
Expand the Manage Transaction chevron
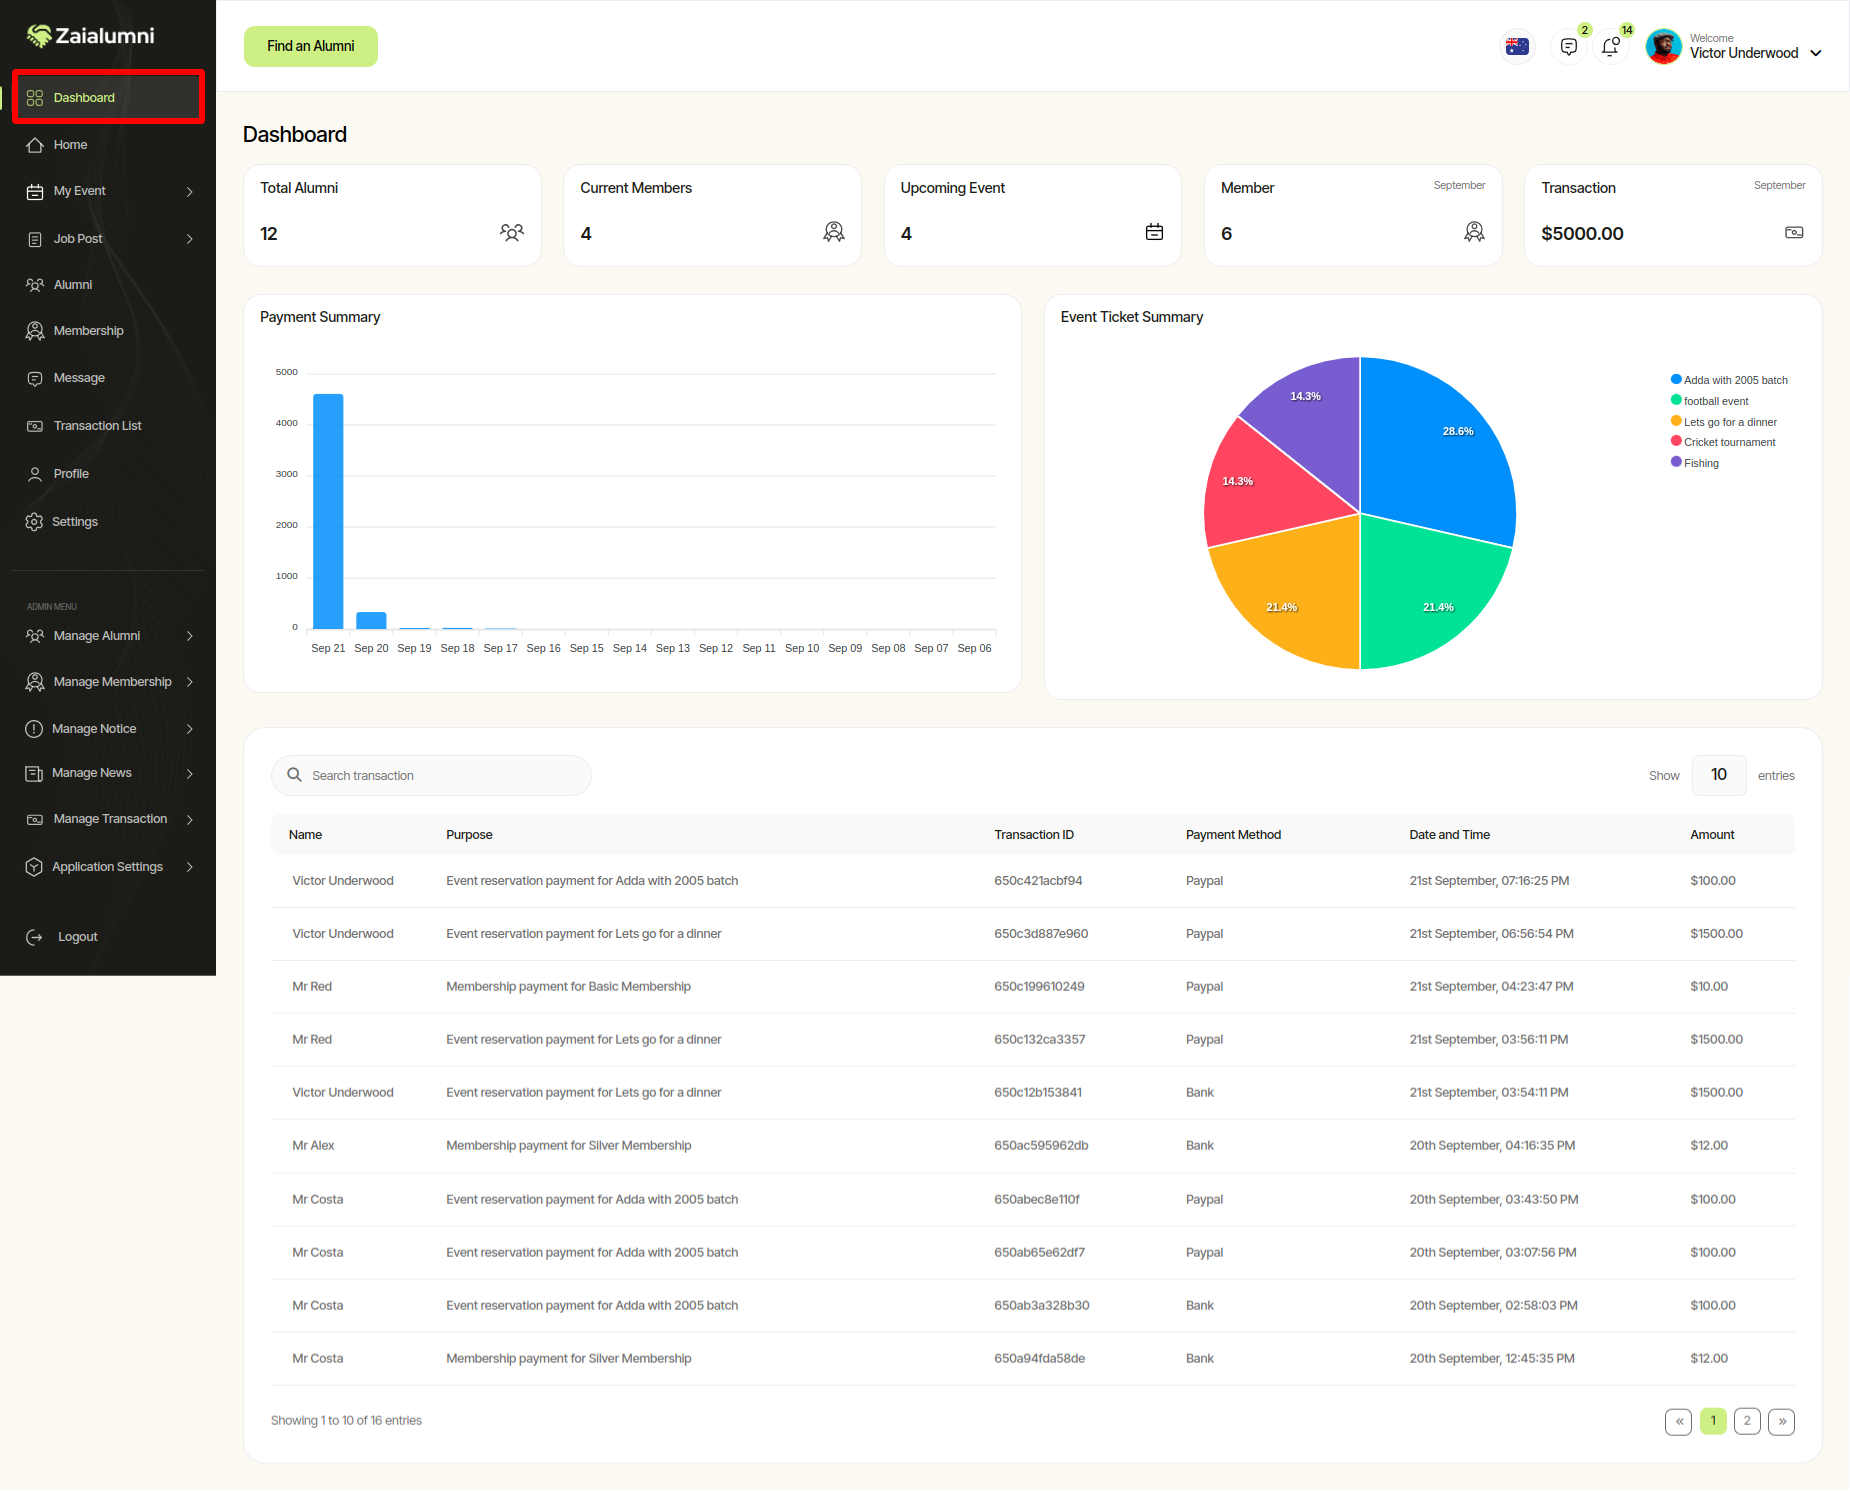189,819
